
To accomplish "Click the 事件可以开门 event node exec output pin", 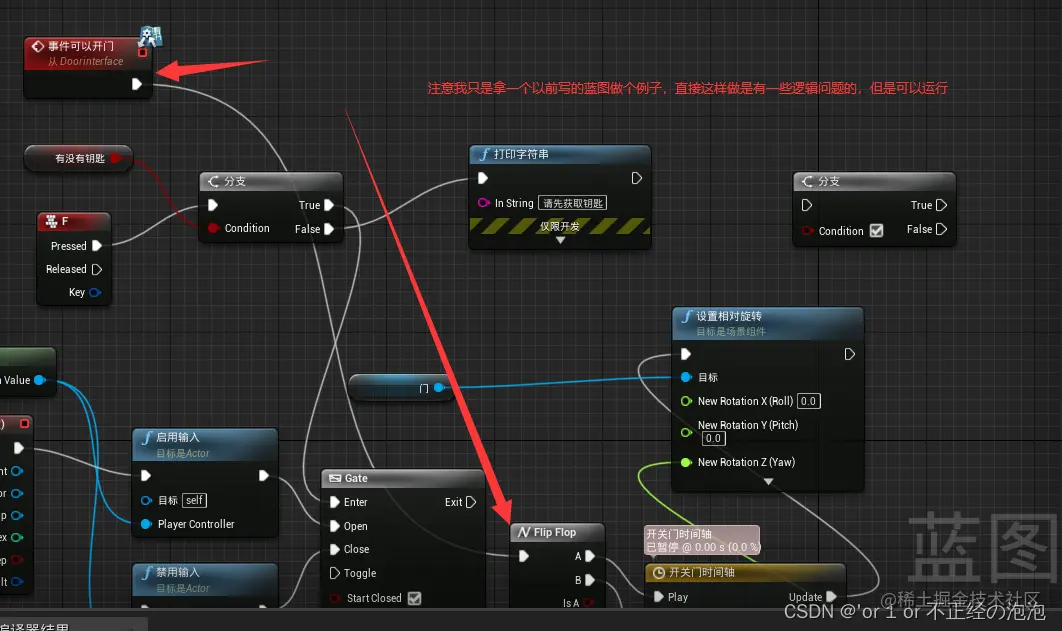I will 136,84.
